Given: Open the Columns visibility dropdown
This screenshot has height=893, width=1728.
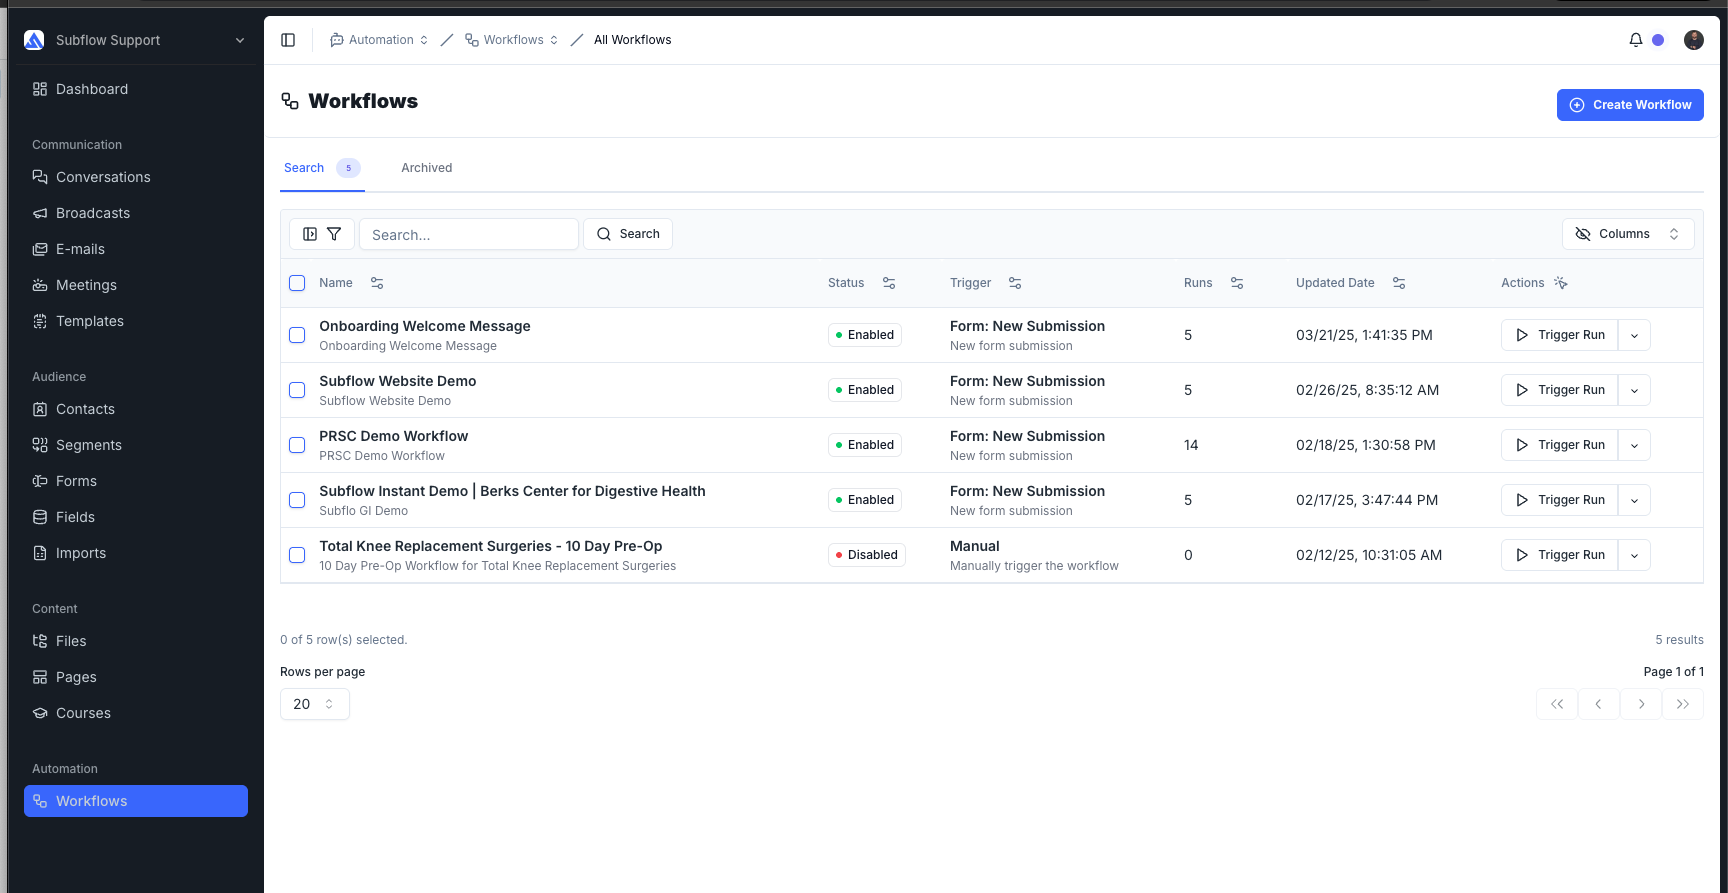Looking at the screenshot, I should click(1628, 234).
